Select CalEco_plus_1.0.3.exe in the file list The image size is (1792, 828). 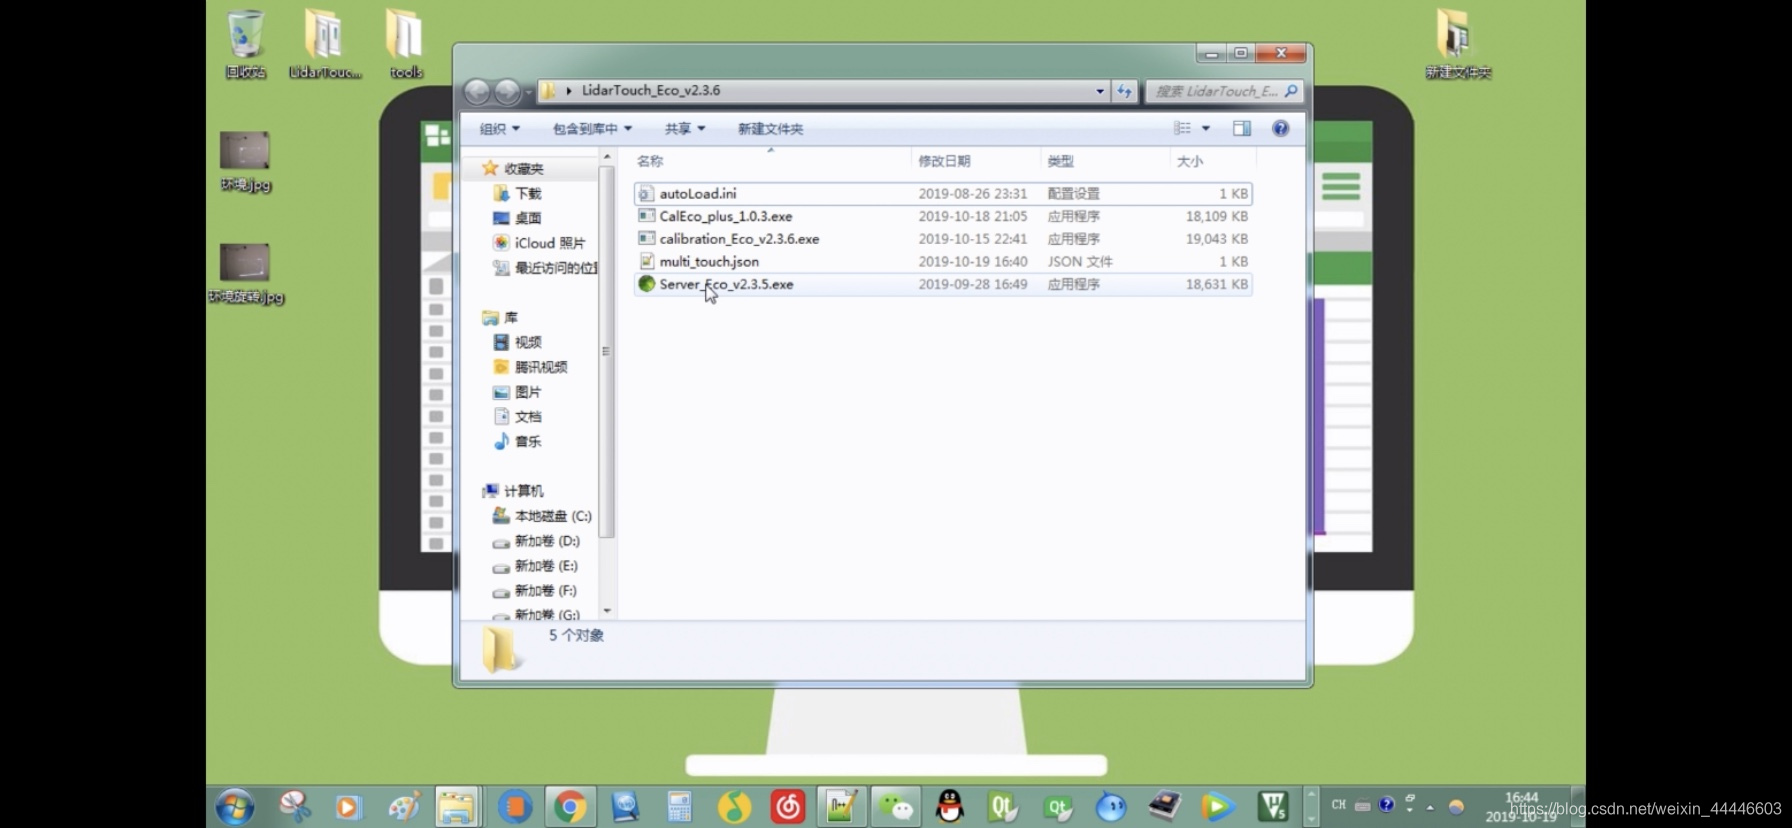click(x=943, y=216)
